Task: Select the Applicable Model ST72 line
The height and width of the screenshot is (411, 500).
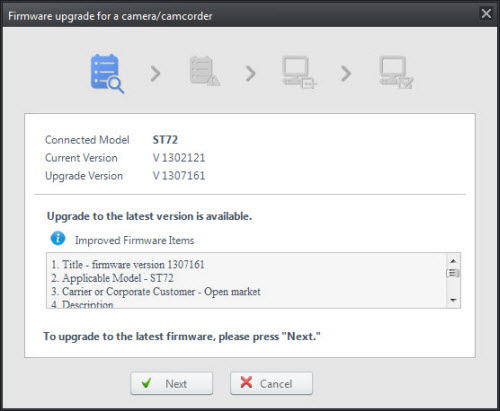Action: click(x=112, y=278)
